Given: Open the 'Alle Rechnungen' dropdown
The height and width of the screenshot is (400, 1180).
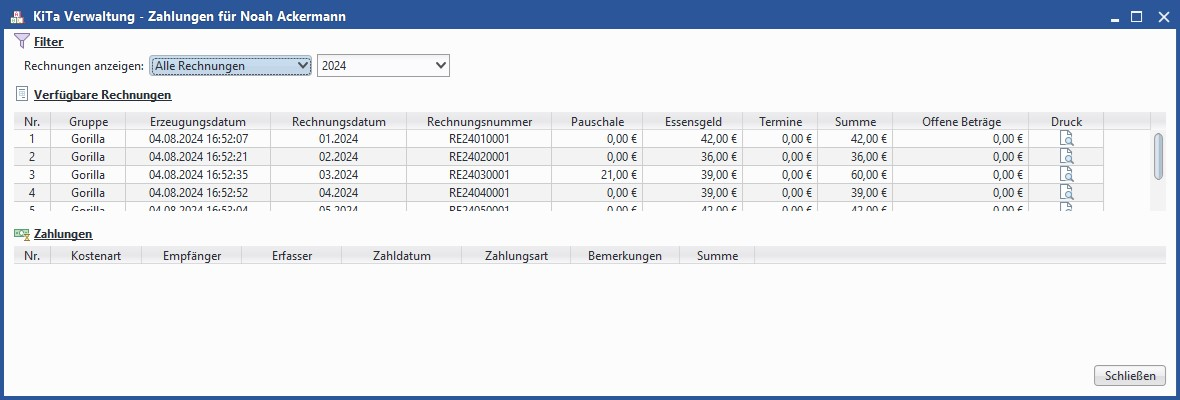Looking at the screenshot, I should click(231, 66).
